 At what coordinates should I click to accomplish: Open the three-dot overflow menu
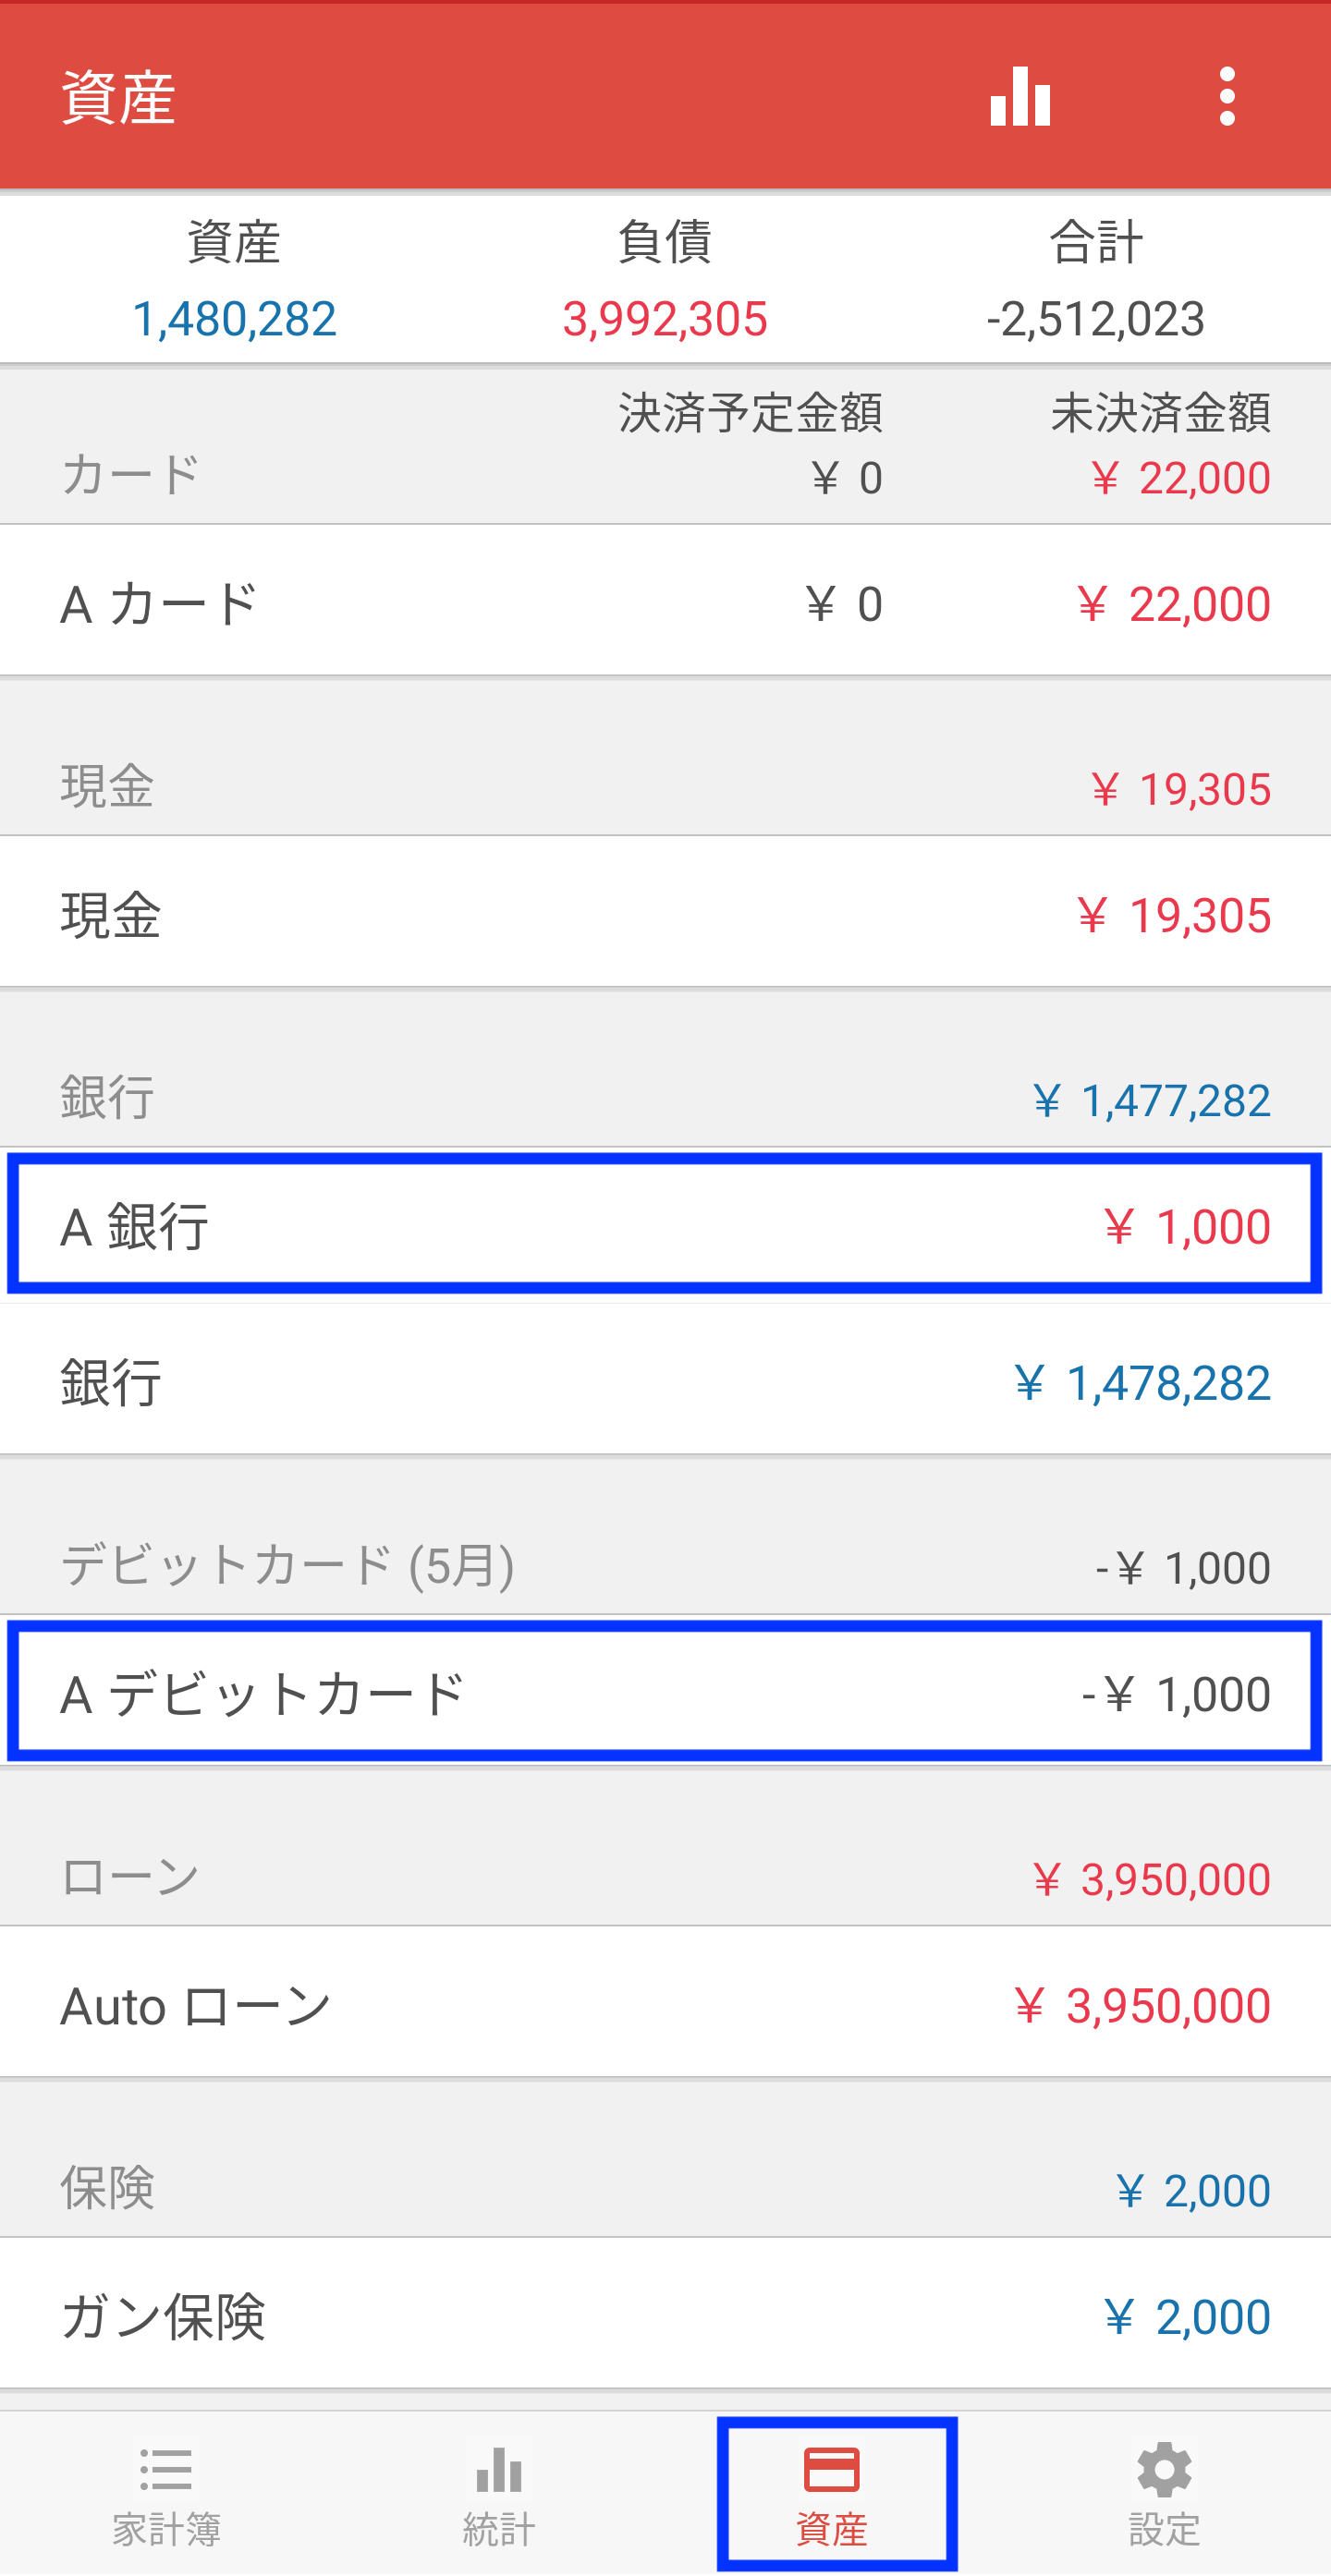(1227, 96)
